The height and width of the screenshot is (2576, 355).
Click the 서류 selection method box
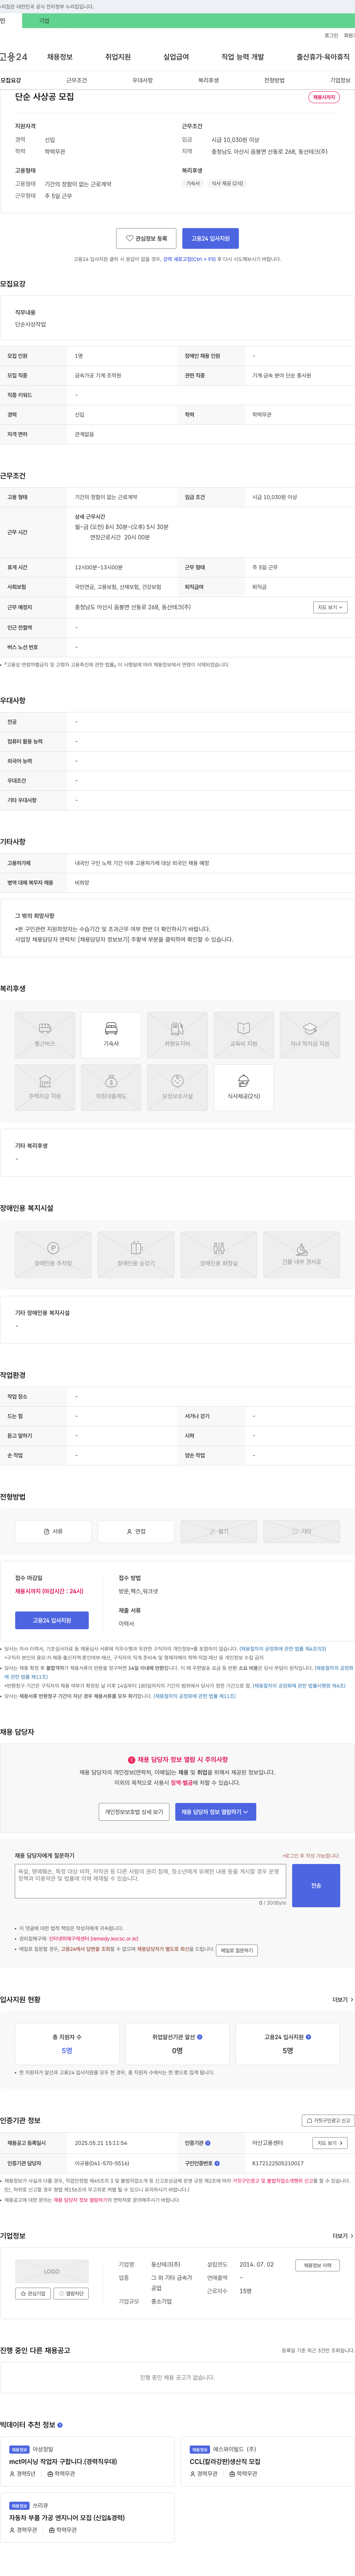(53, 1531)
